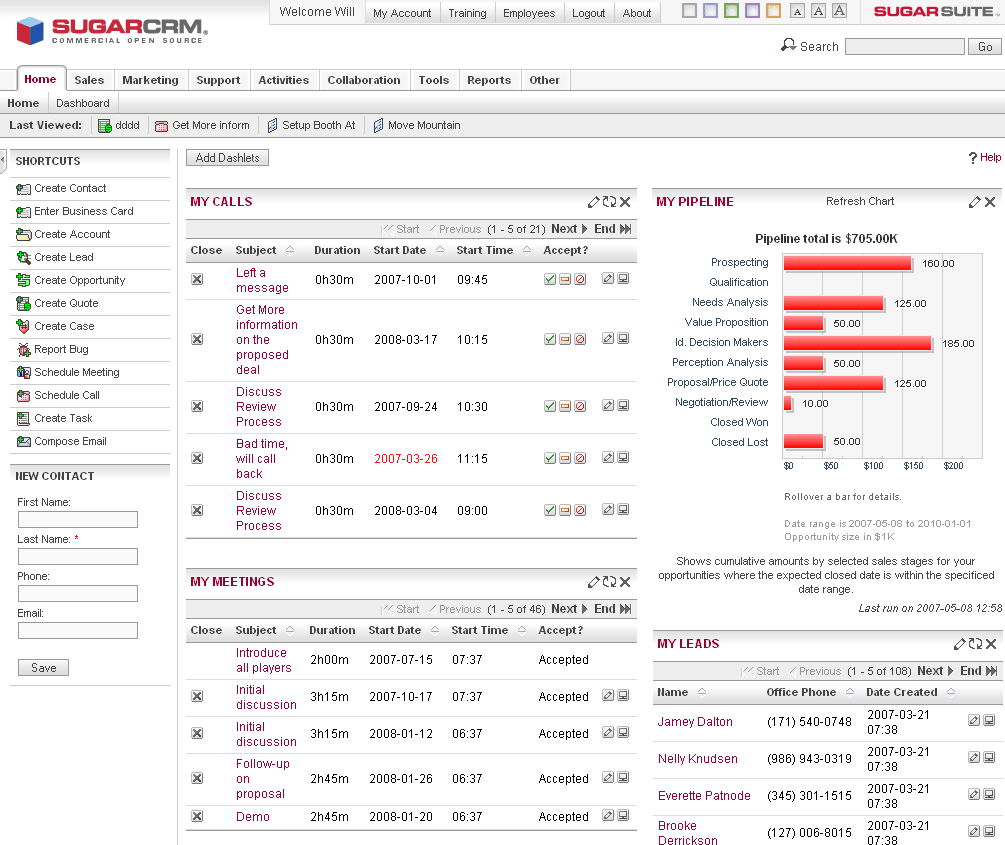The image size is (1005, 845).
Task: Edit the Jamey Dalton lead record
Action: coord(974,720)
